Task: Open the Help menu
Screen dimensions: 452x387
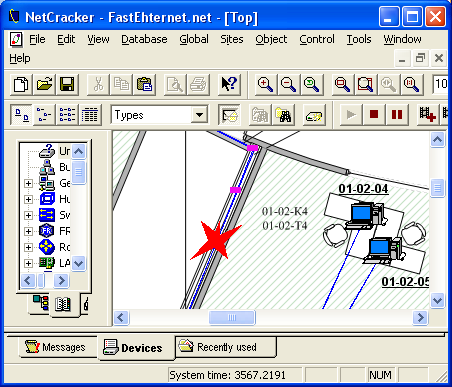Action: [20, 59]
